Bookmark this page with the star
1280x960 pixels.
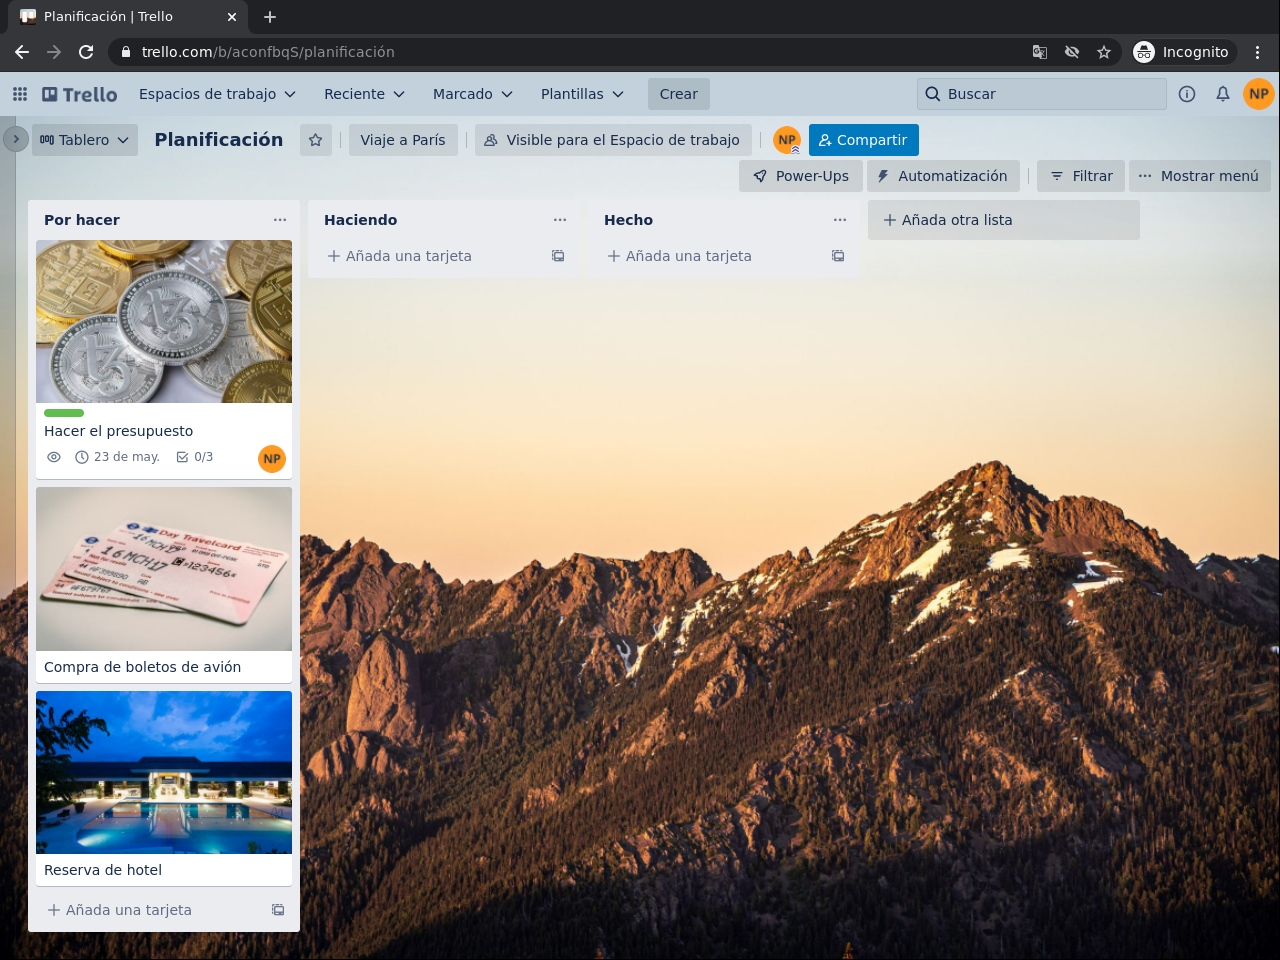pyautogui.click(x=1104, y=52)
